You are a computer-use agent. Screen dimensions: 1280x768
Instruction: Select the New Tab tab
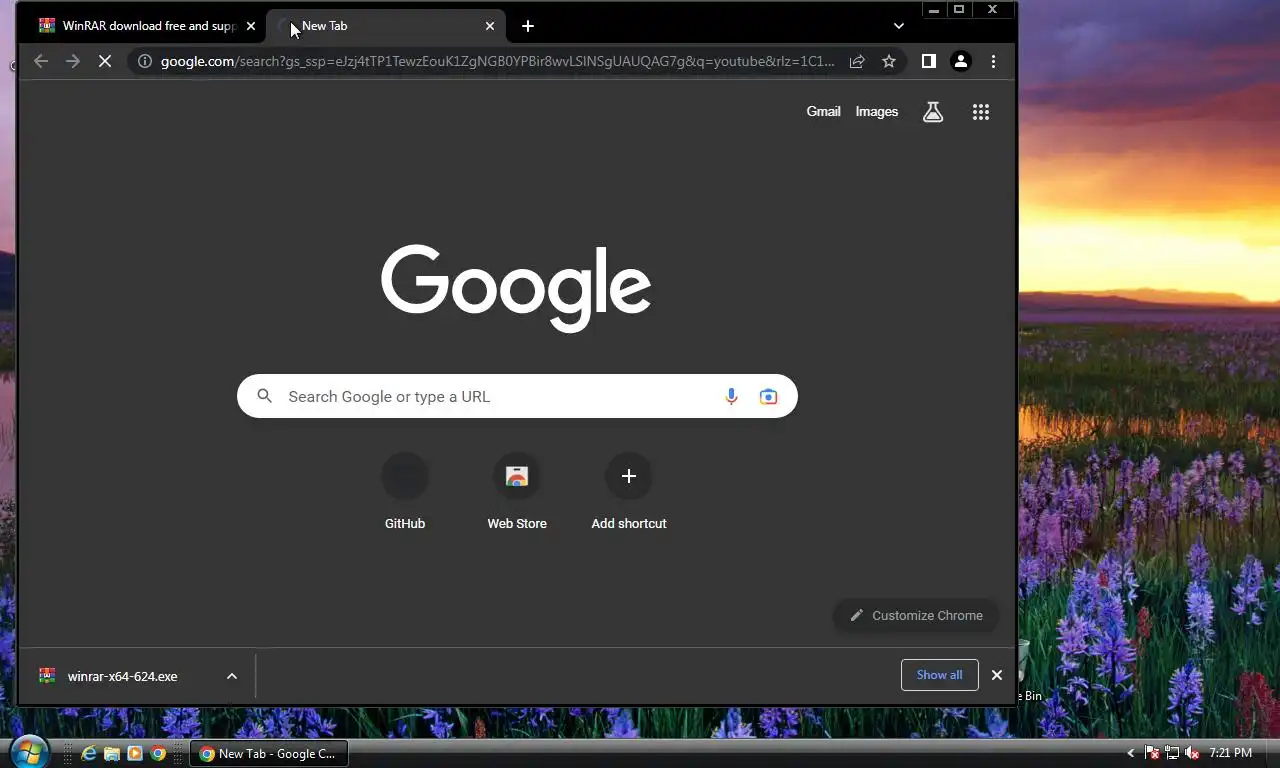(386, 26)
